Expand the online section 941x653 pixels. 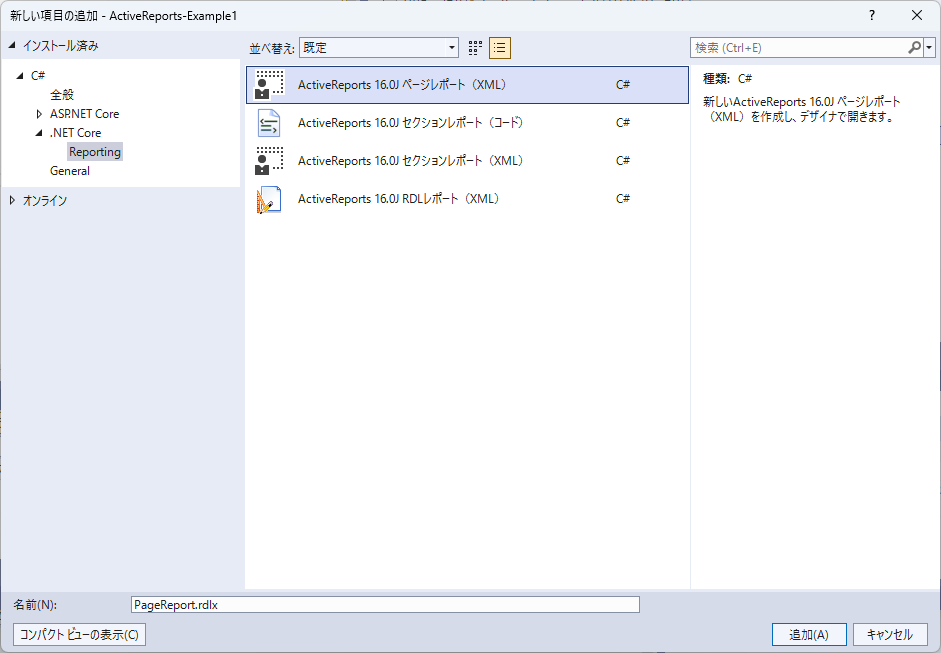(x=12, y=200)
